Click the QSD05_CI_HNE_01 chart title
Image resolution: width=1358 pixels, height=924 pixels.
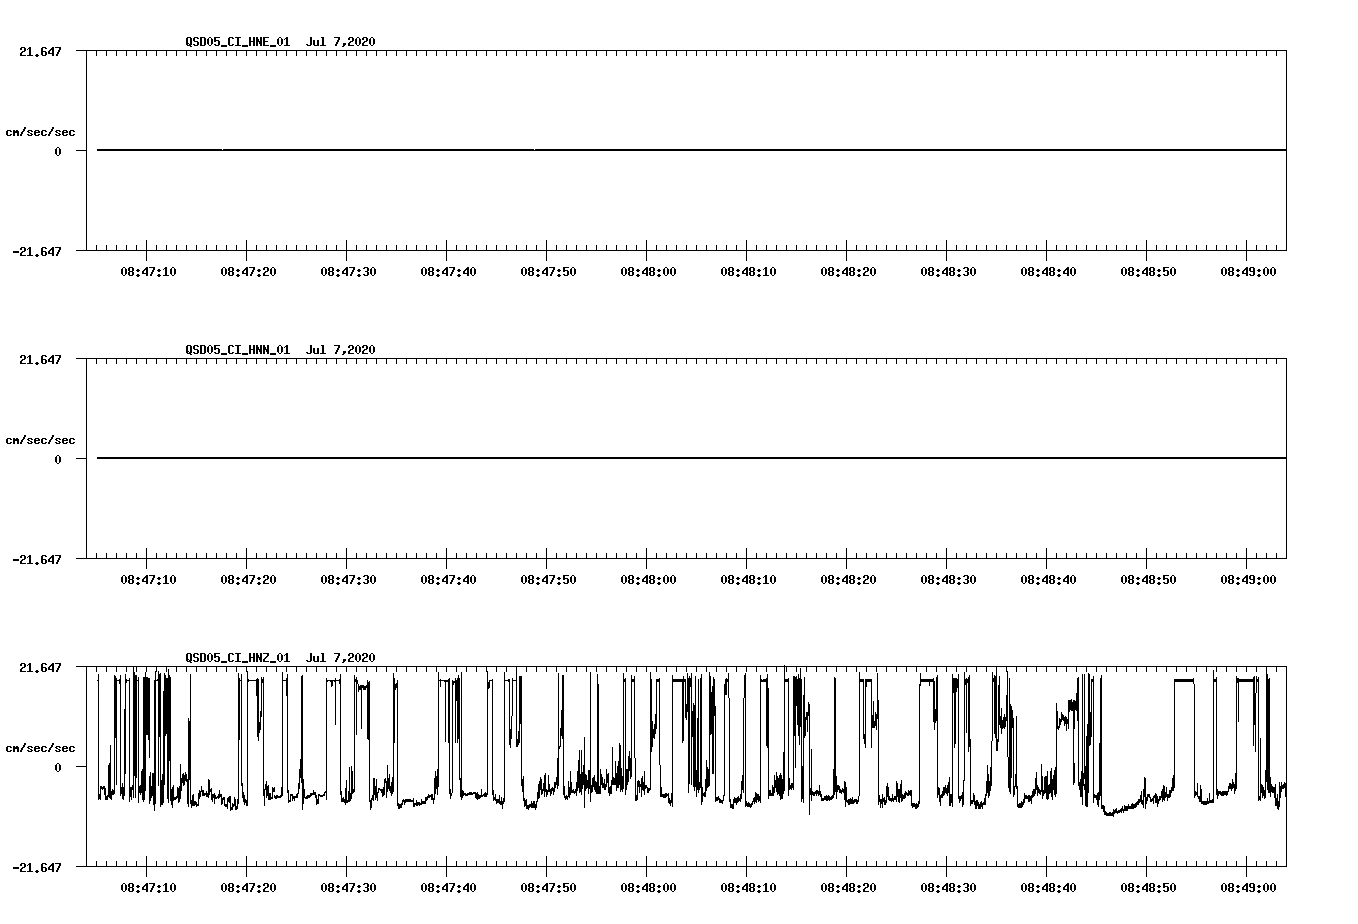[281, 42]
